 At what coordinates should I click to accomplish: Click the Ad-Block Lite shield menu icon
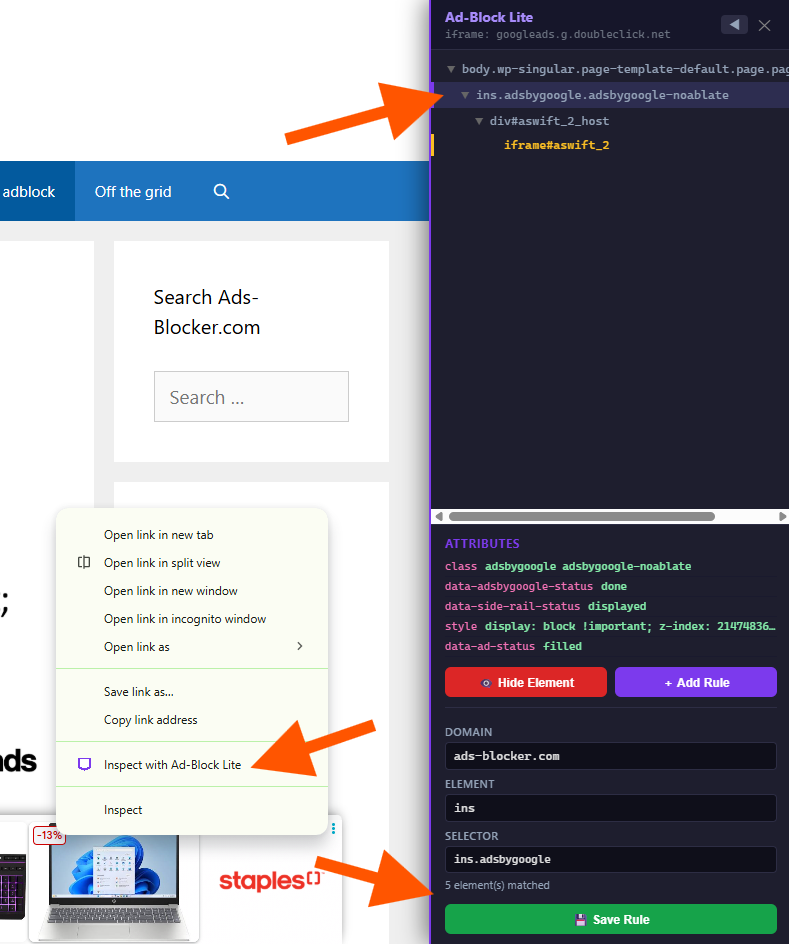84,765
